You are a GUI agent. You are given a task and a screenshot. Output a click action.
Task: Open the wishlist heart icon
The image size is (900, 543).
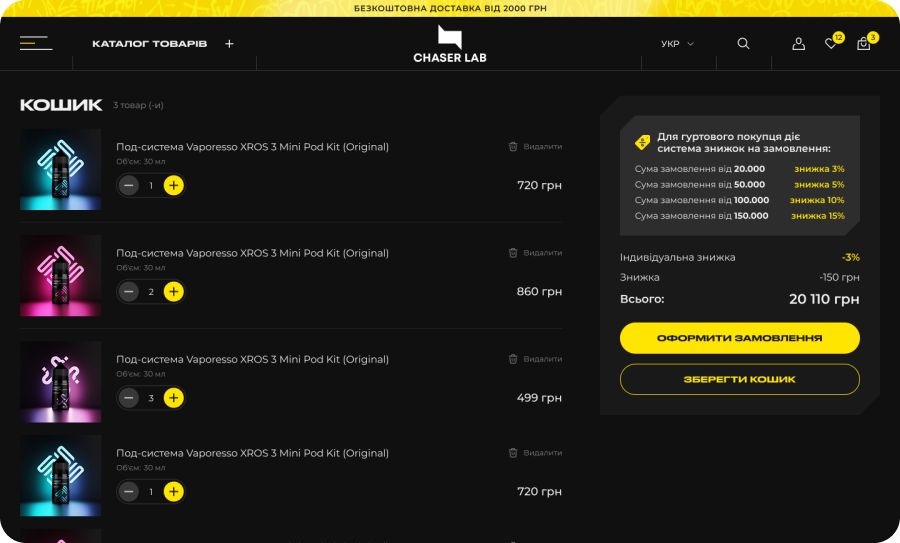[x=830, y=44]
